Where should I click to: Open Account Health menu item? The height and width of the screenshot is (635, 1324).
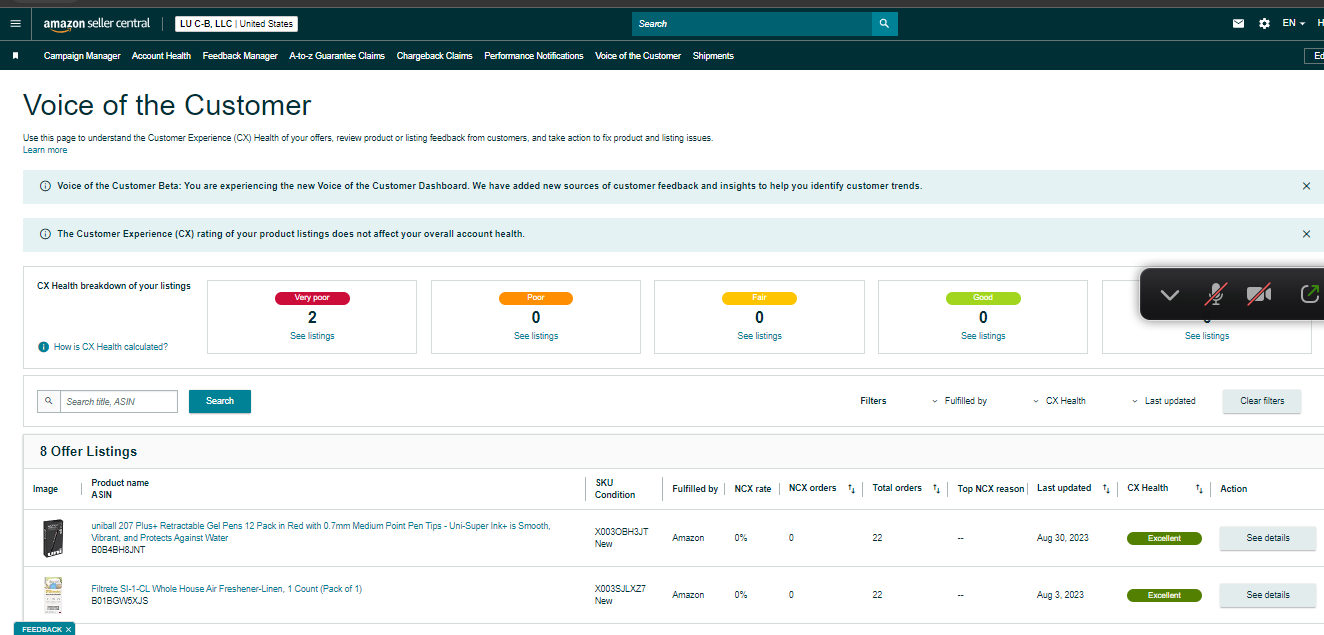pos(161,56)
